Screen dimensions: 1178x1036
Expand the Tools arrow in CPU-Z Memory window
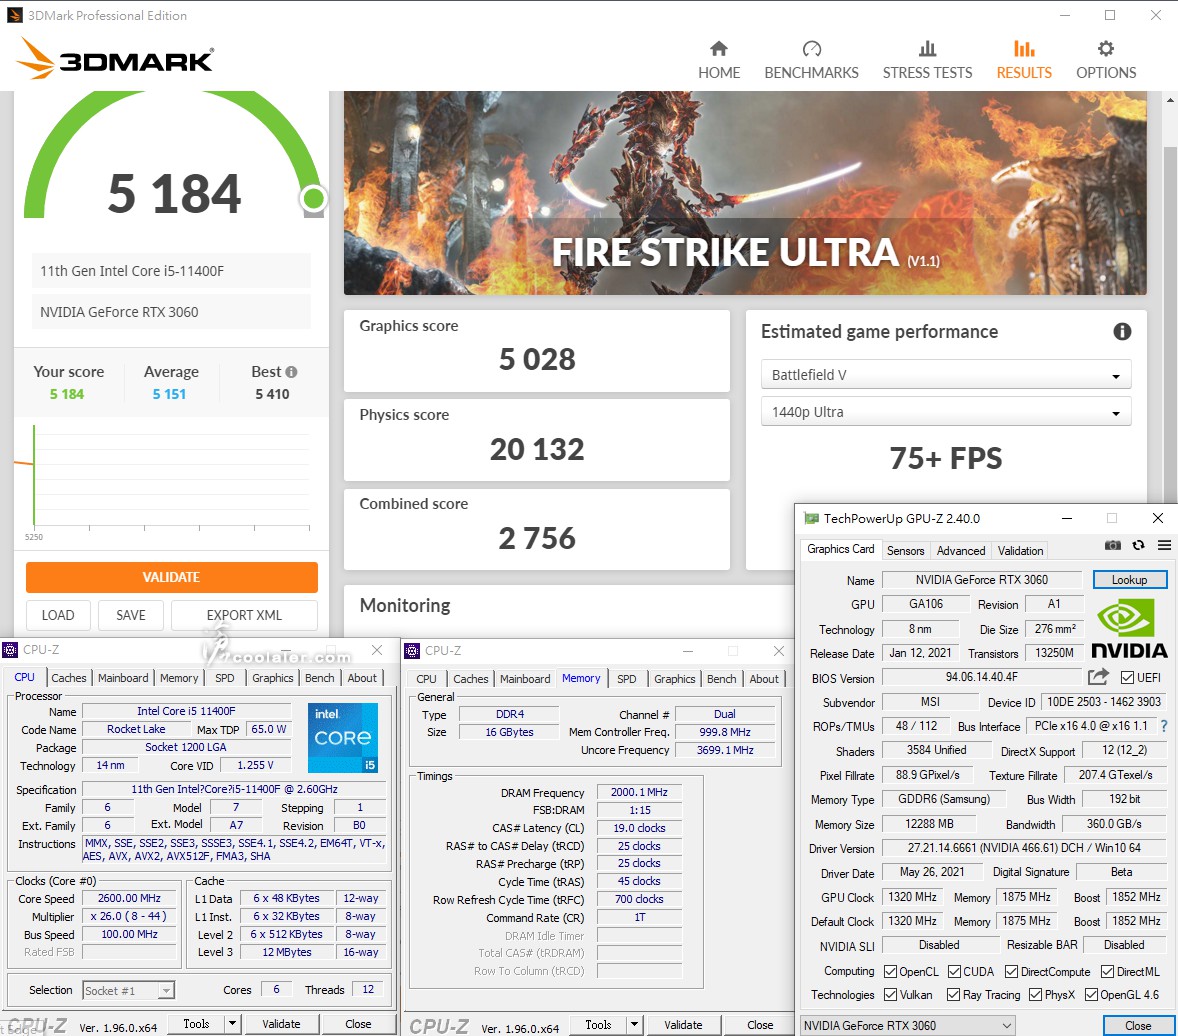(634, 1024)
